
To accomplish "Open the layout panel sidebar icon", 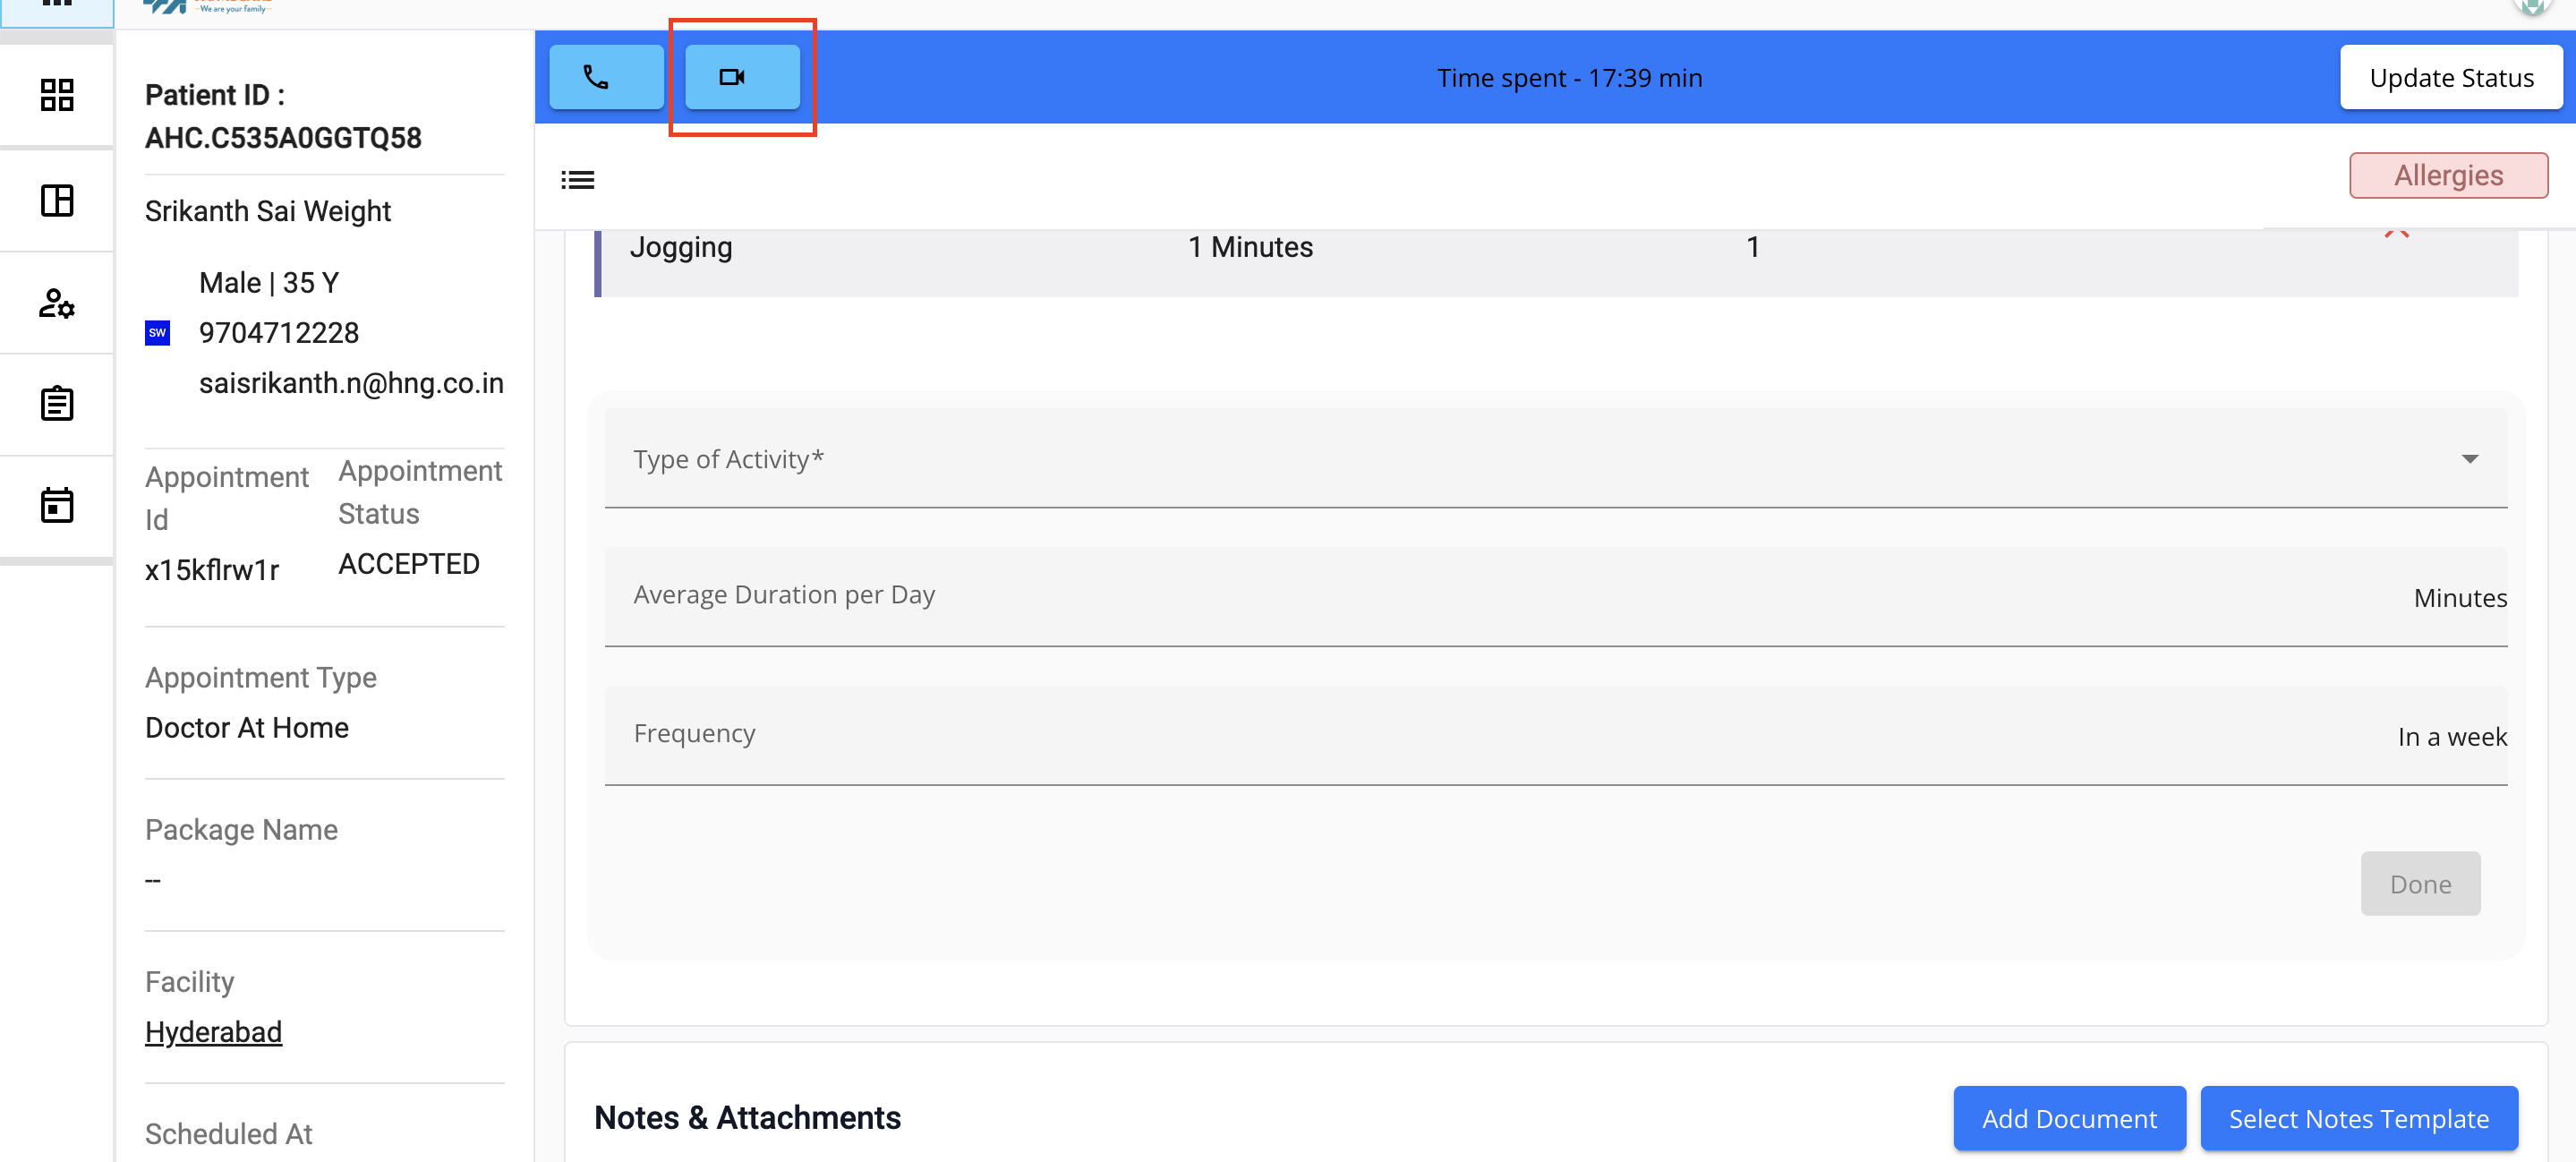I will coord(57,200).
